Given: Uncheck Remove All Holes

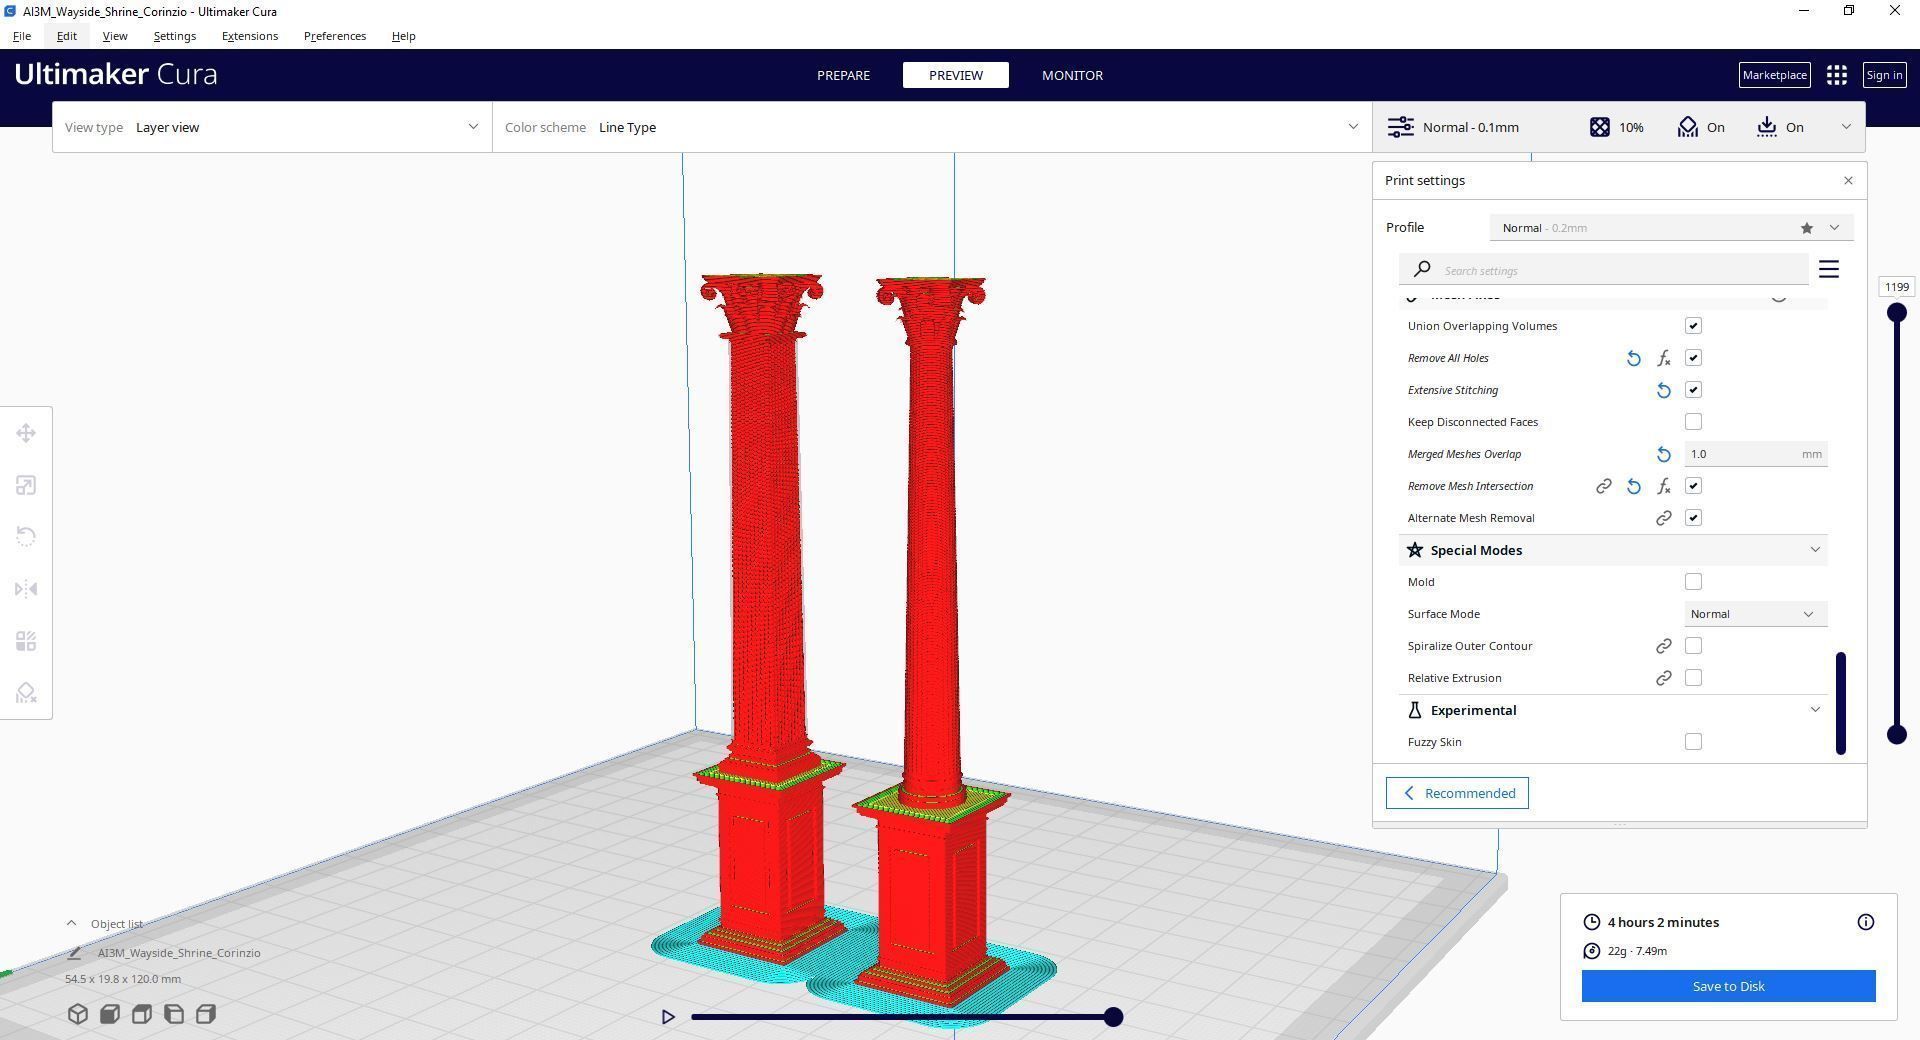Looking at the screenshot, I should tap(1693, 358).
